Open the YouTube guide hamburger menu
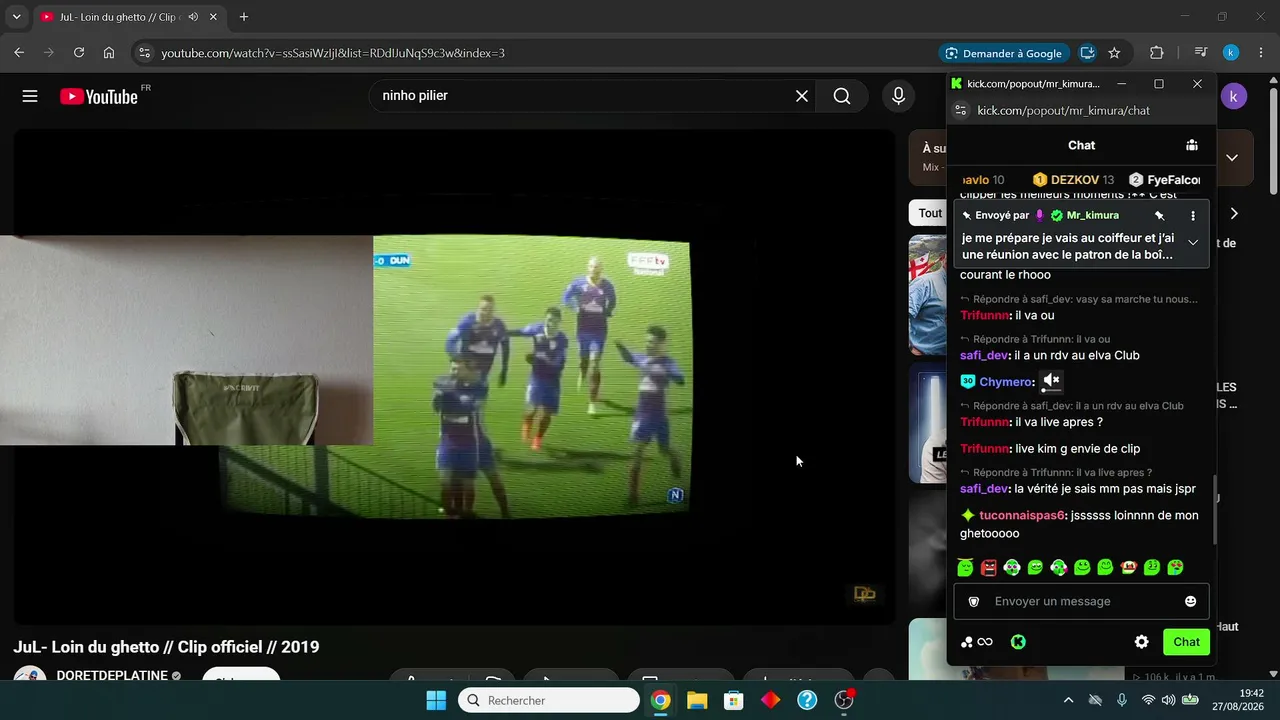 pyautogui.click(x=30, y=96)
